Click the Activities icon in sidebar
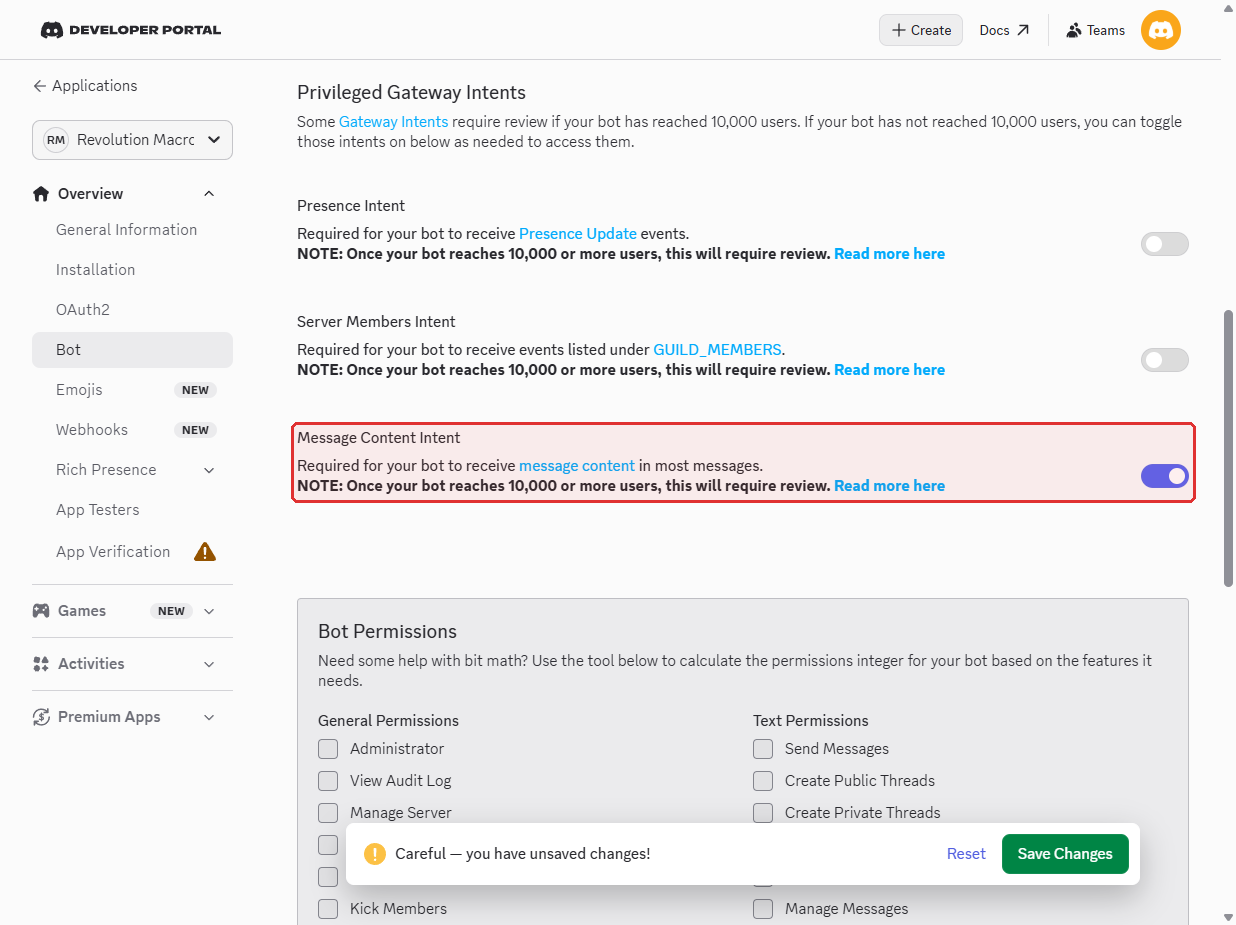The width and height of the screenshot is (1236, 925). pyautogui.click(x=41, y=664)
